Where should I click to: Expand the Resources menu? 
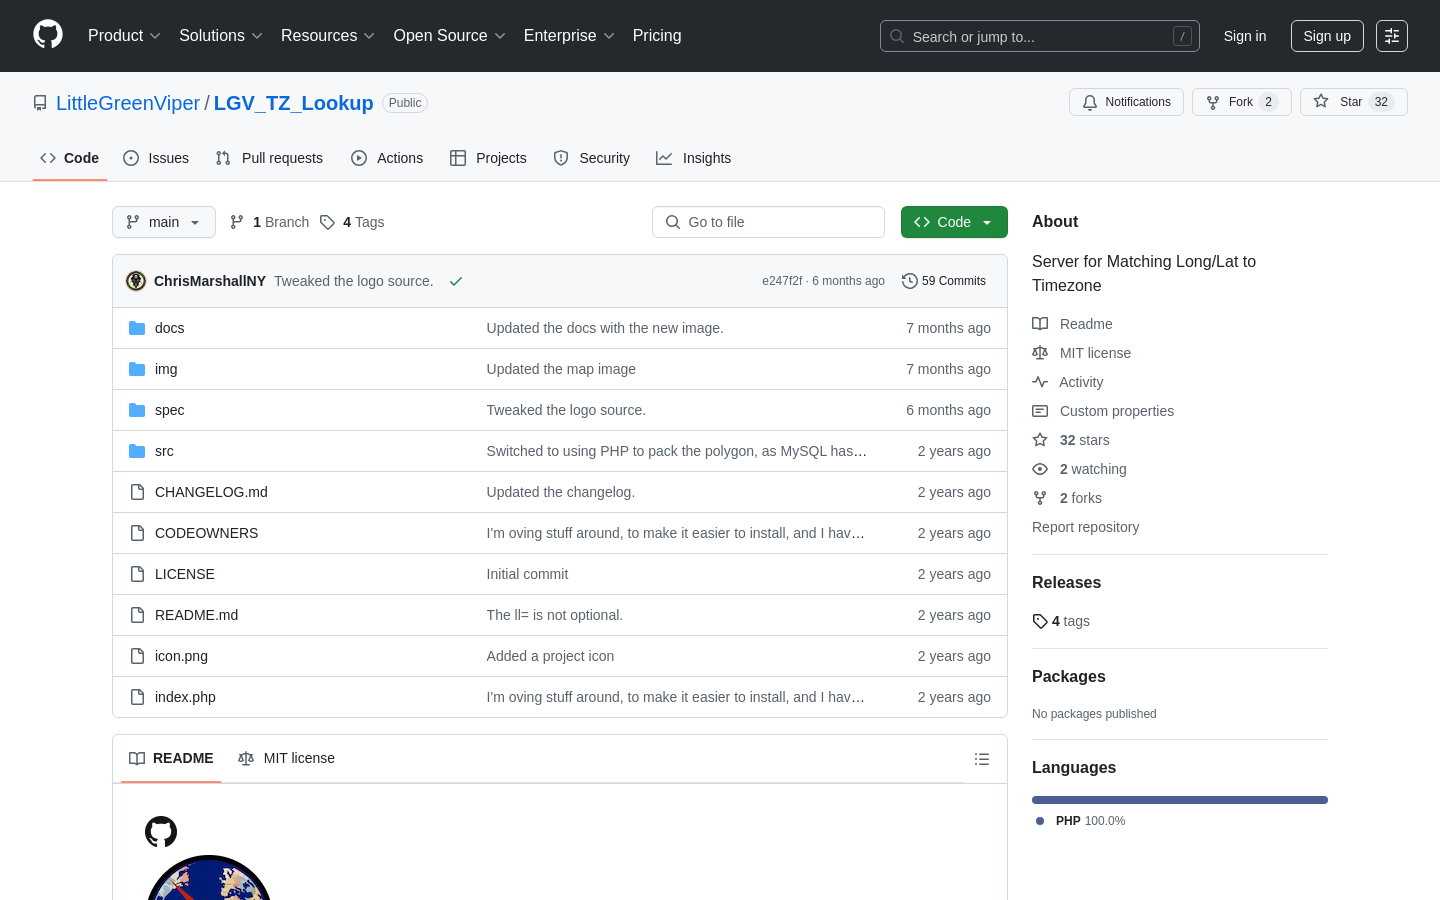tap(328, 36)
